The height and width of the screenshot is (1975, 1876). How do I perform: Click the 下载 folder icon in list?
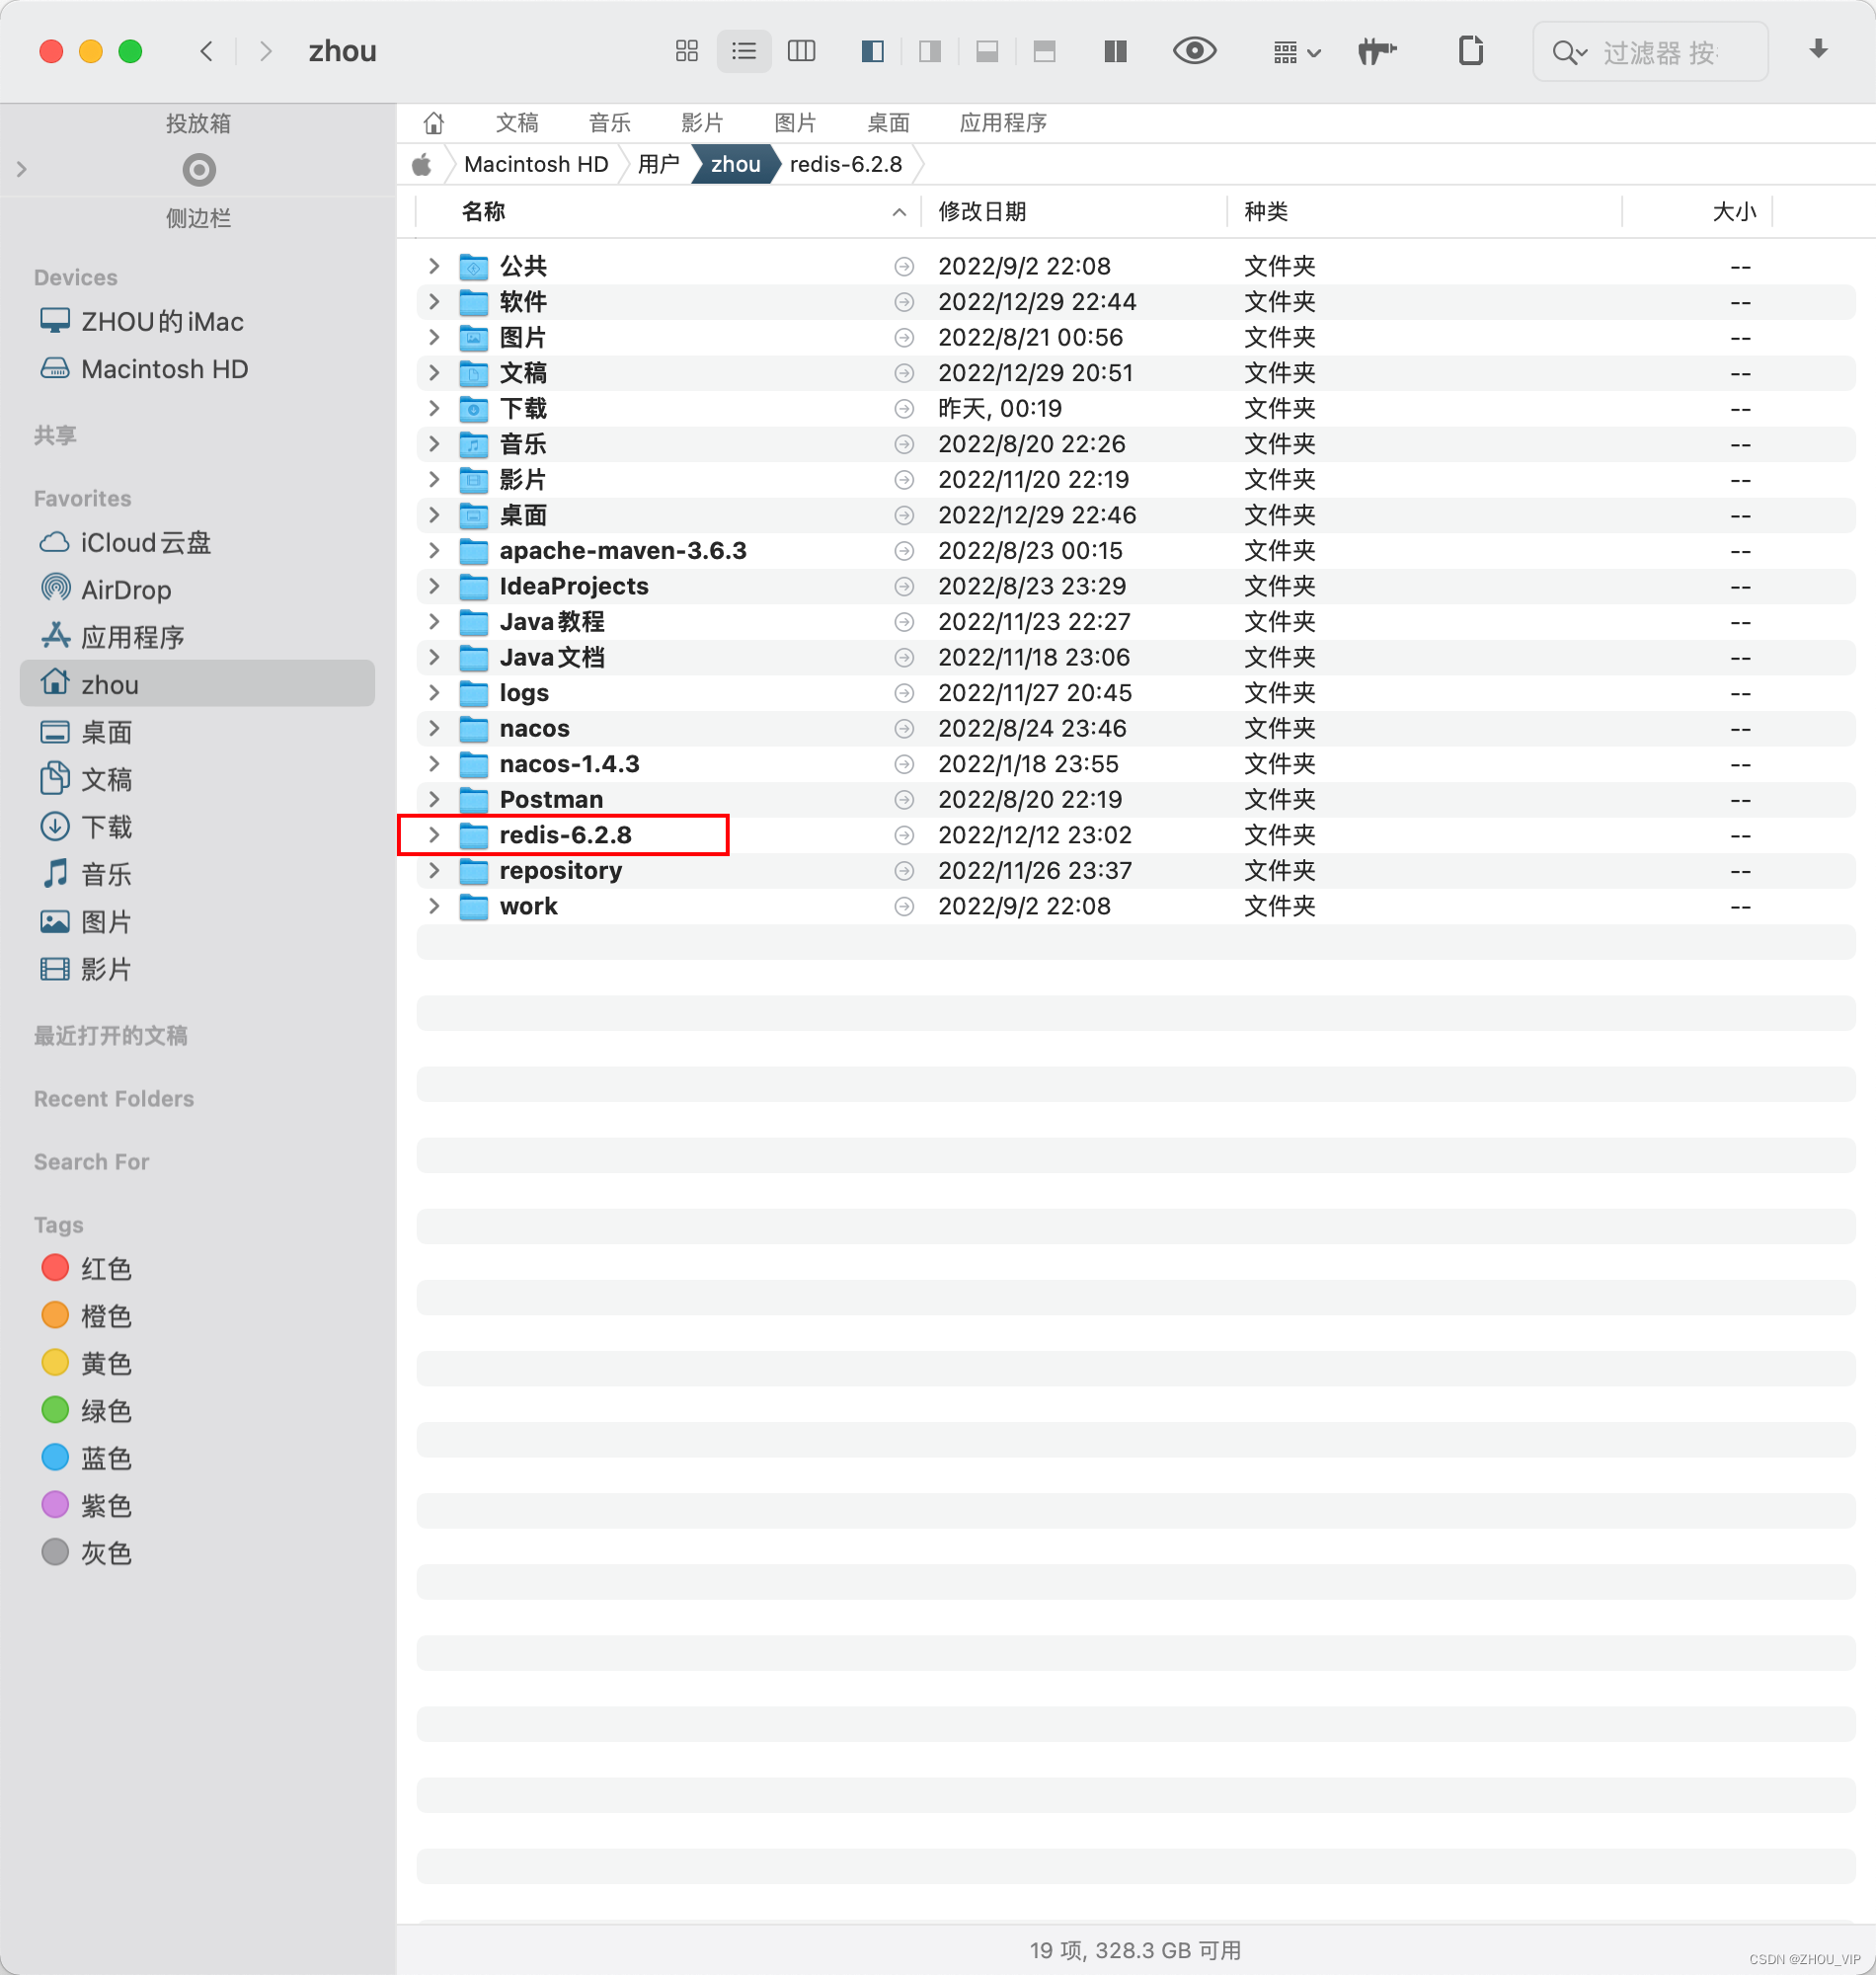tap(473, 408)
